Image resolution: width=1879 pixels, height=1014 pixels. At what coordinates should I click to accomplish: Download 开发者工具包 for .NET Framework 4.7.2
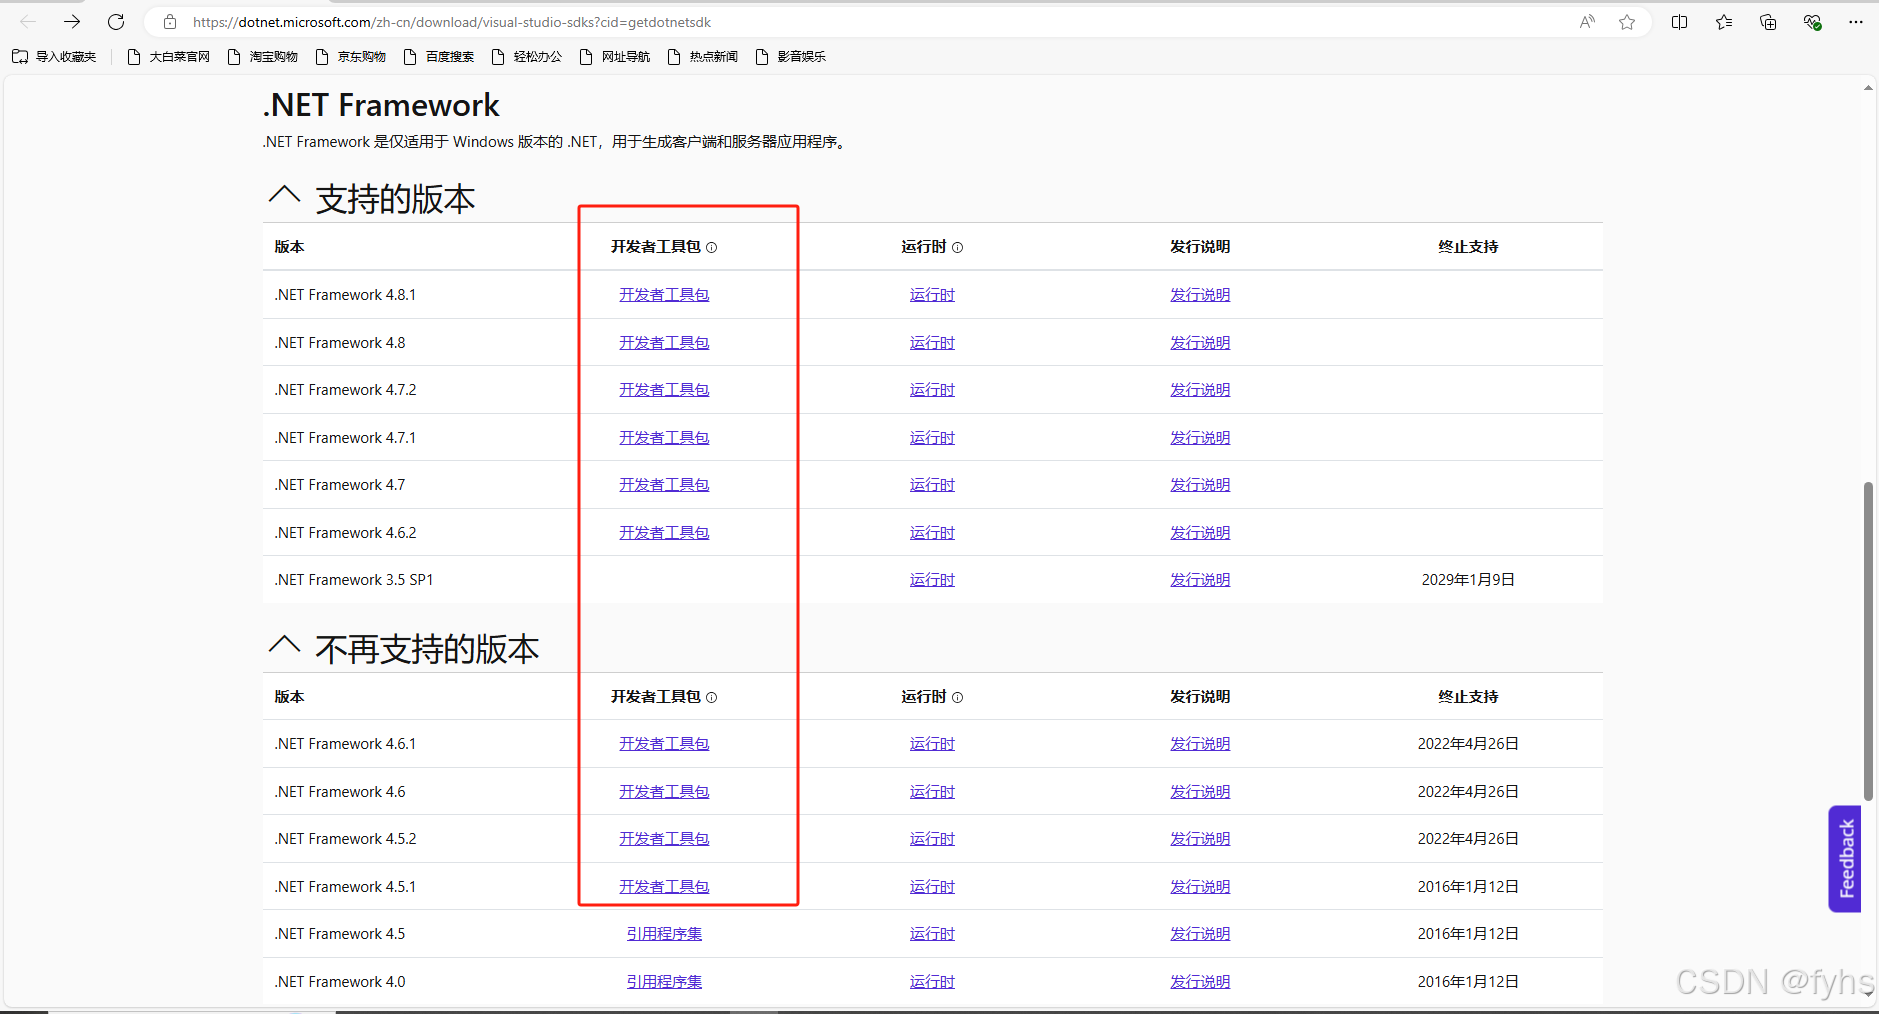click(x=664, y=390)
